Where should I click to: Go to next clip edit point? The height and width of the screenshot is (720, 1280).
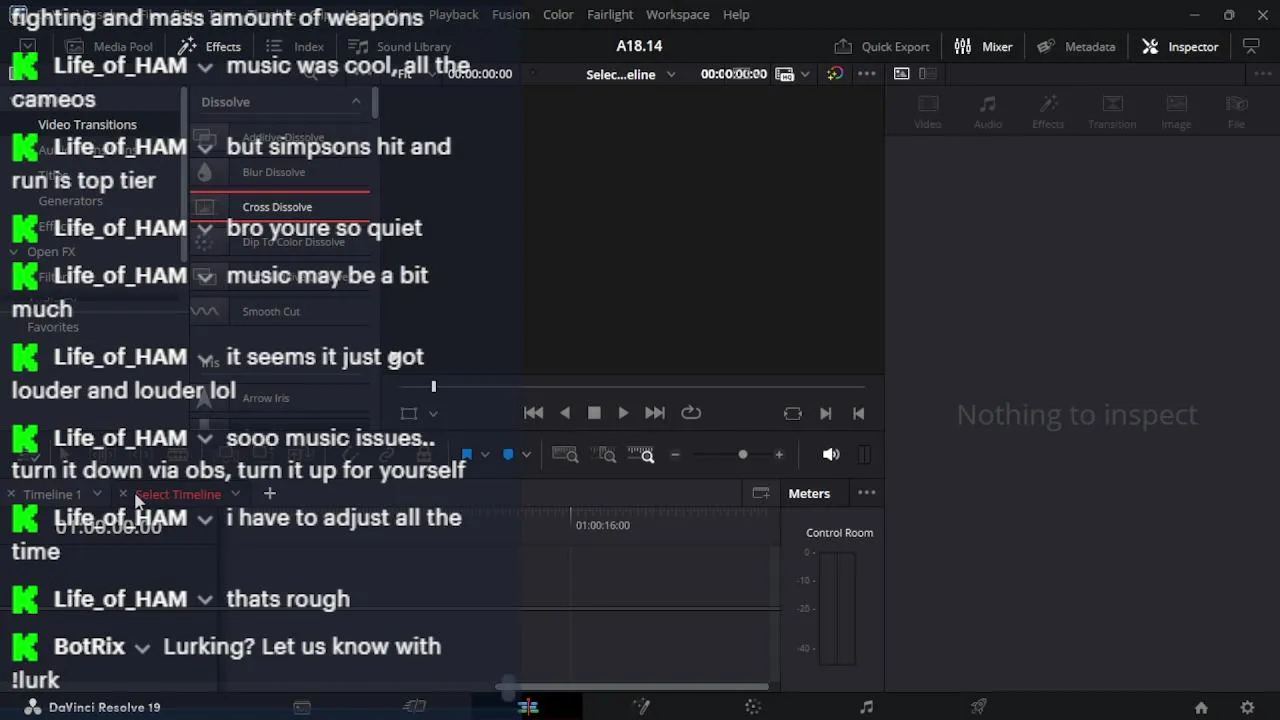(826, 413)
